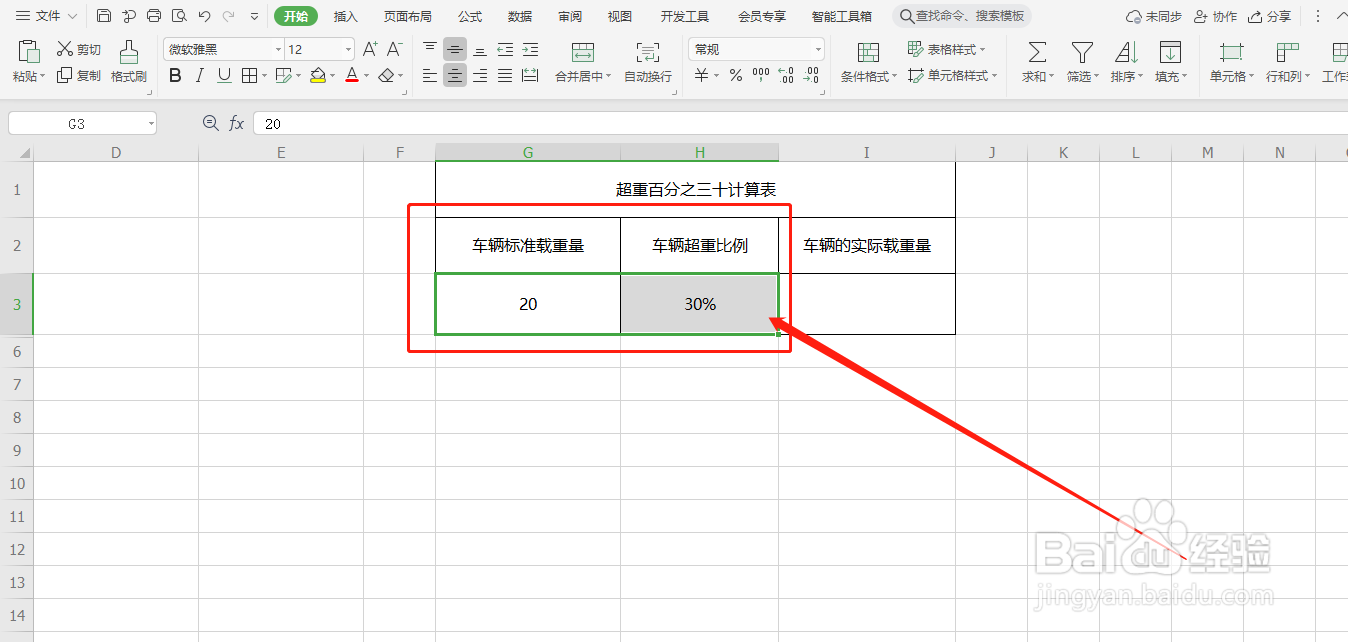Activate the Format Painter 格式刷
This screenshot has width=1348, height=642.
pyautogui.click(x=128, y=62)
